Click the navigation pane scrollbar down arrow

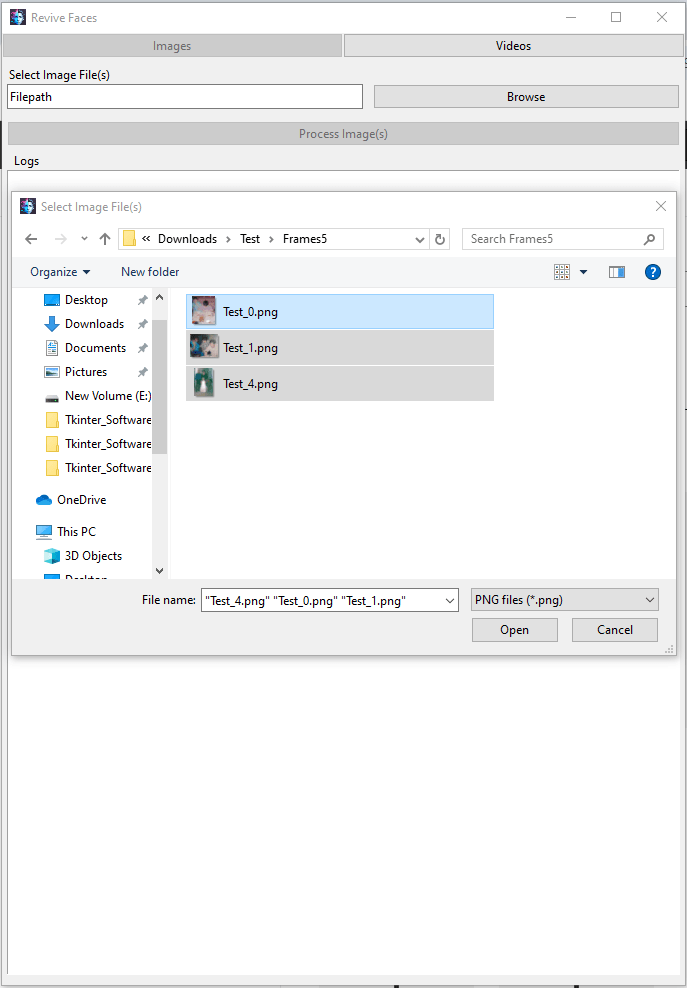(159, 571)
